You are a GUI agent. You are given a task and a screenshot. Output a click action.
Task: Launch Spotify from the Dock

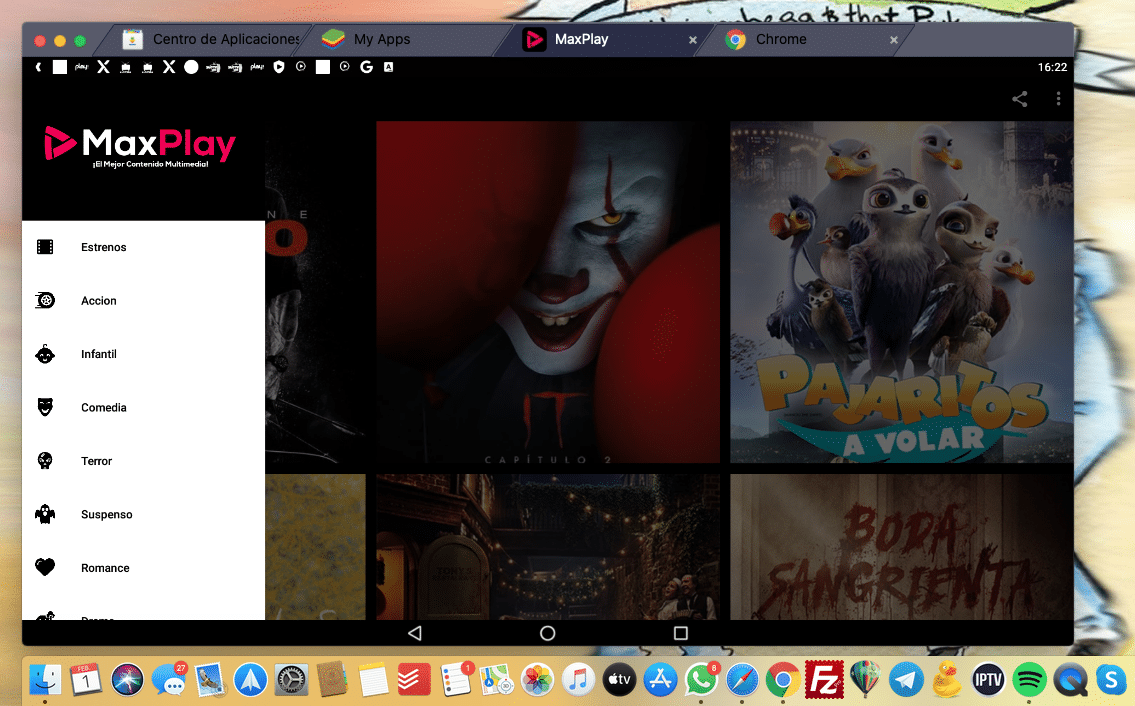point(1029,679)
